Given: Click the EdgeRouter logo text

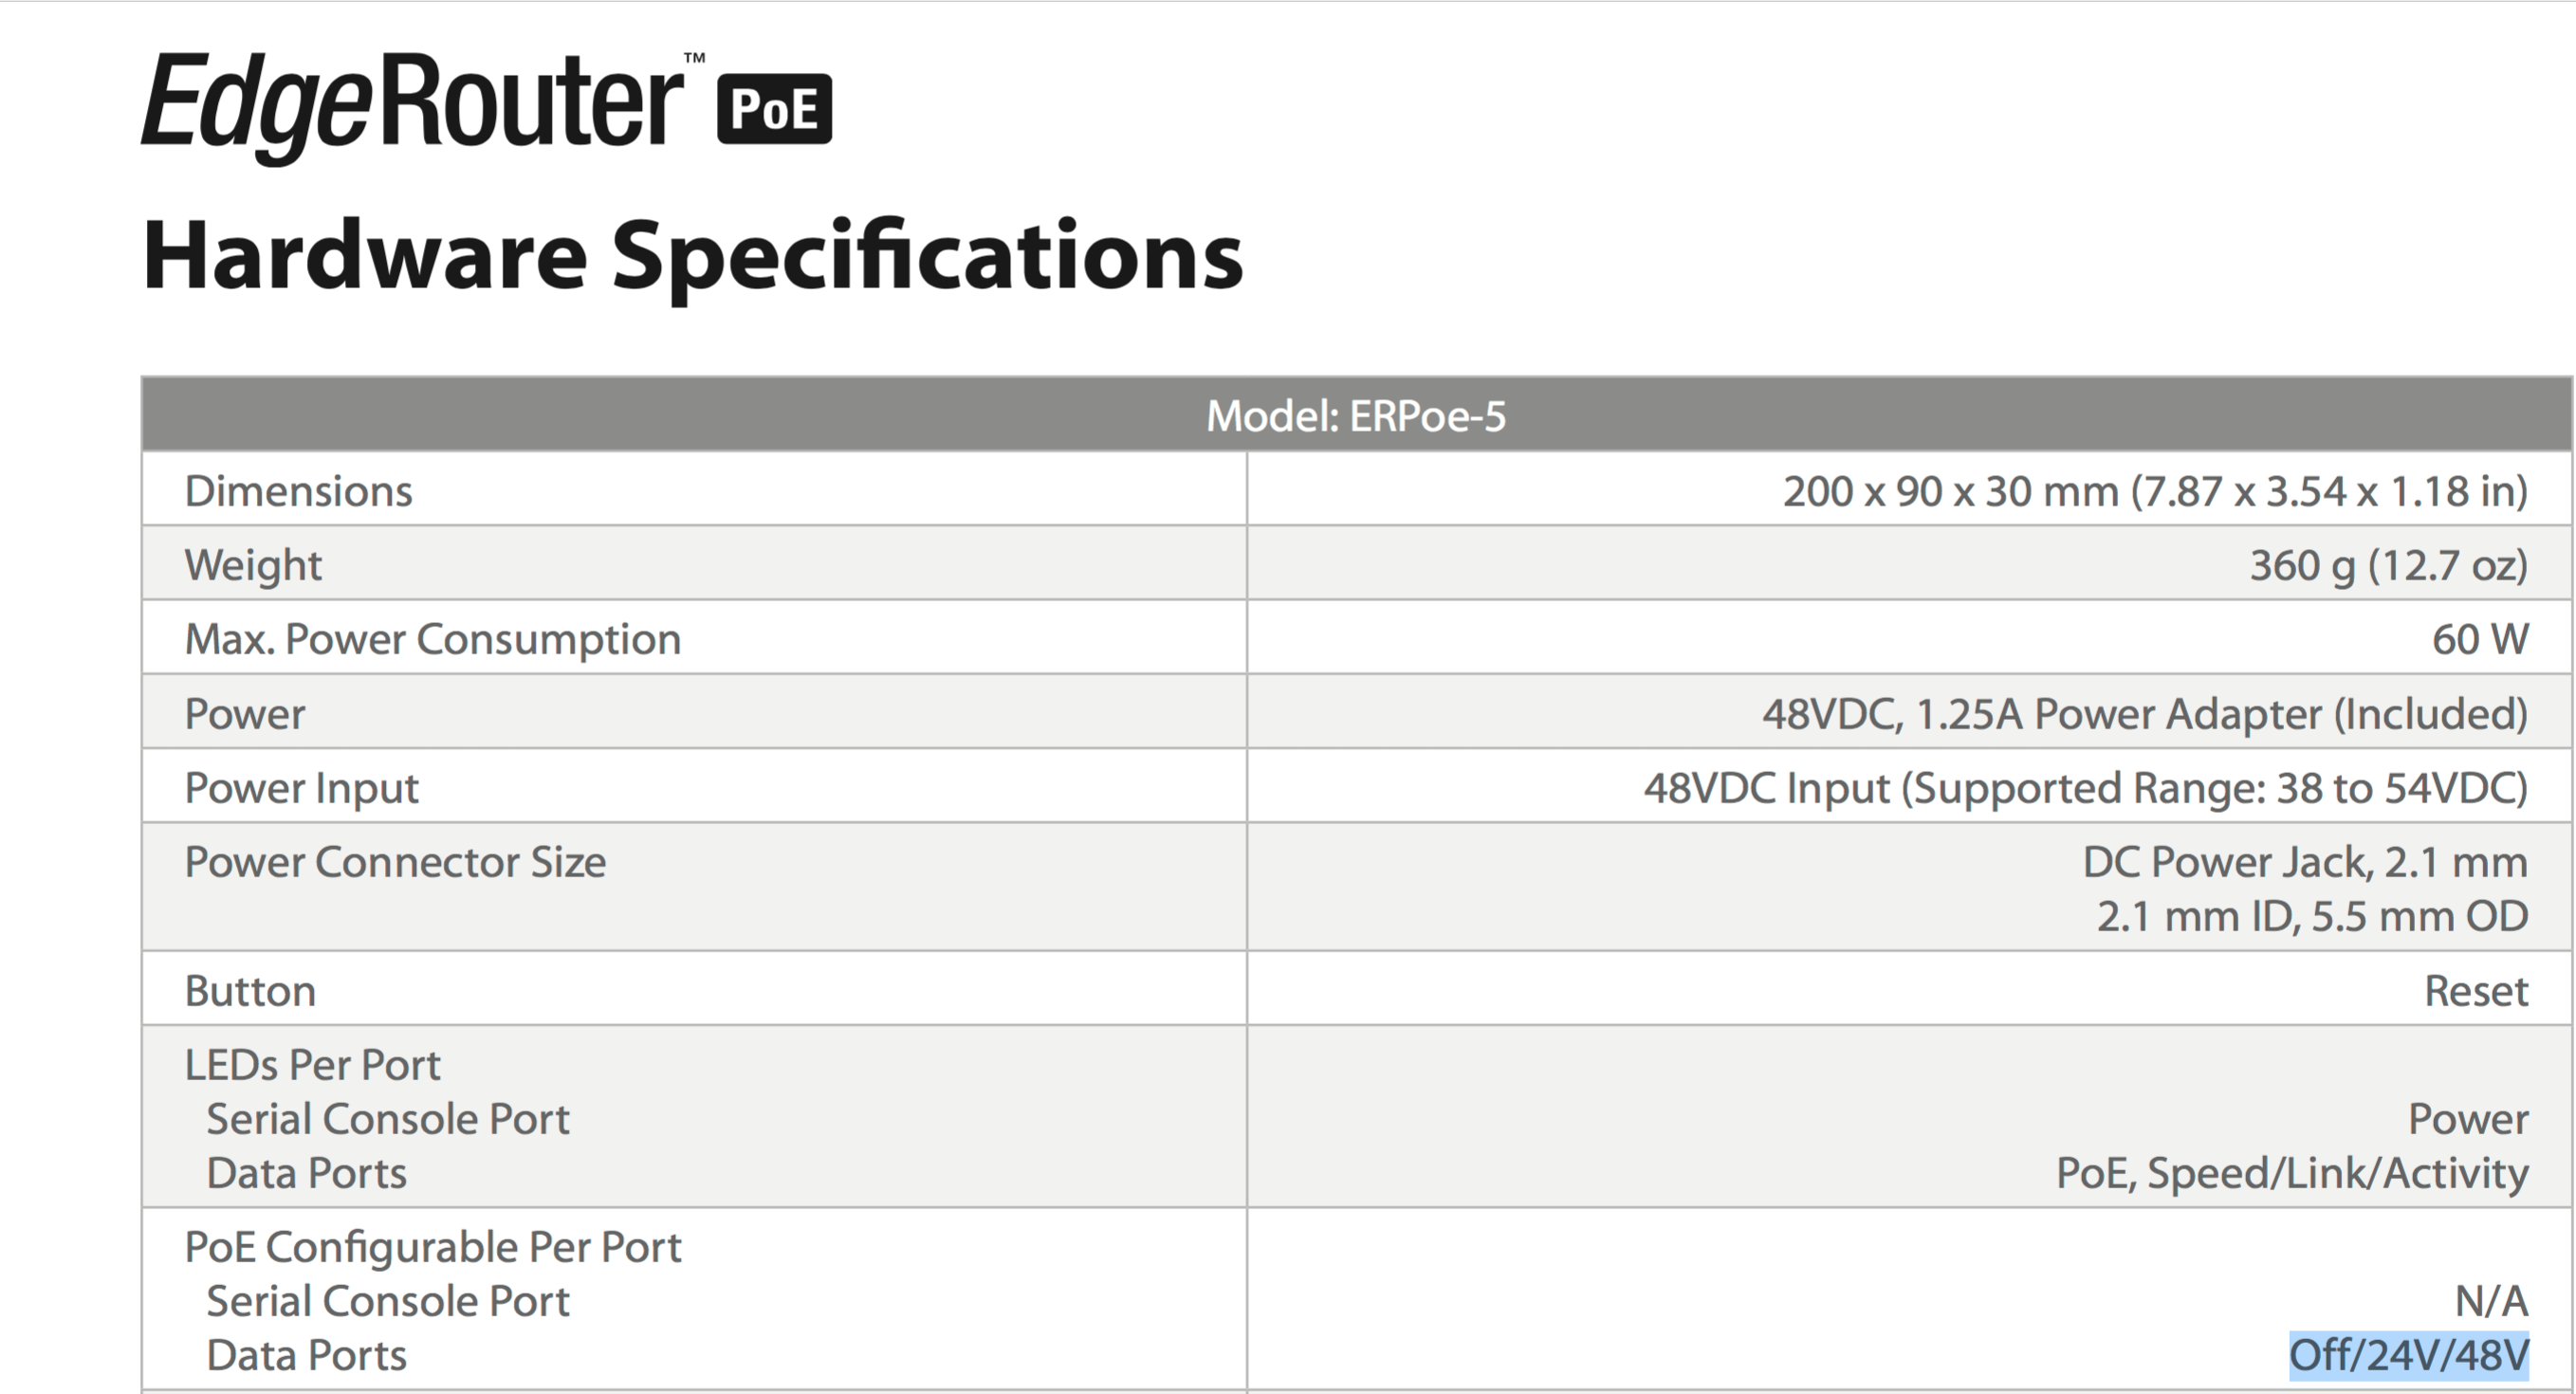Looking at the screenshot, I should [414, 106].
